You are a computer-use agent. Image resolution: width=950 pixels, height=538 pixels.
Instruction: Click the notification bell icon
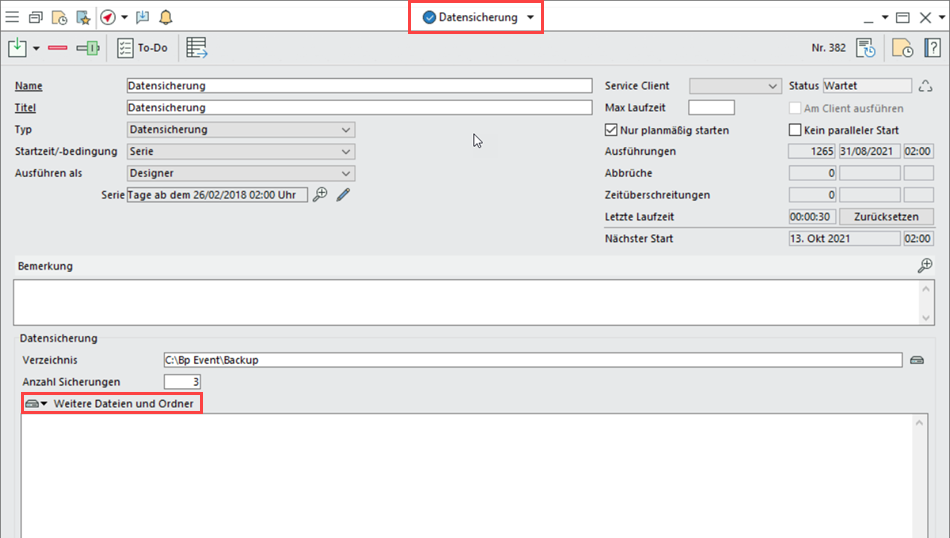tap(165, 17)
